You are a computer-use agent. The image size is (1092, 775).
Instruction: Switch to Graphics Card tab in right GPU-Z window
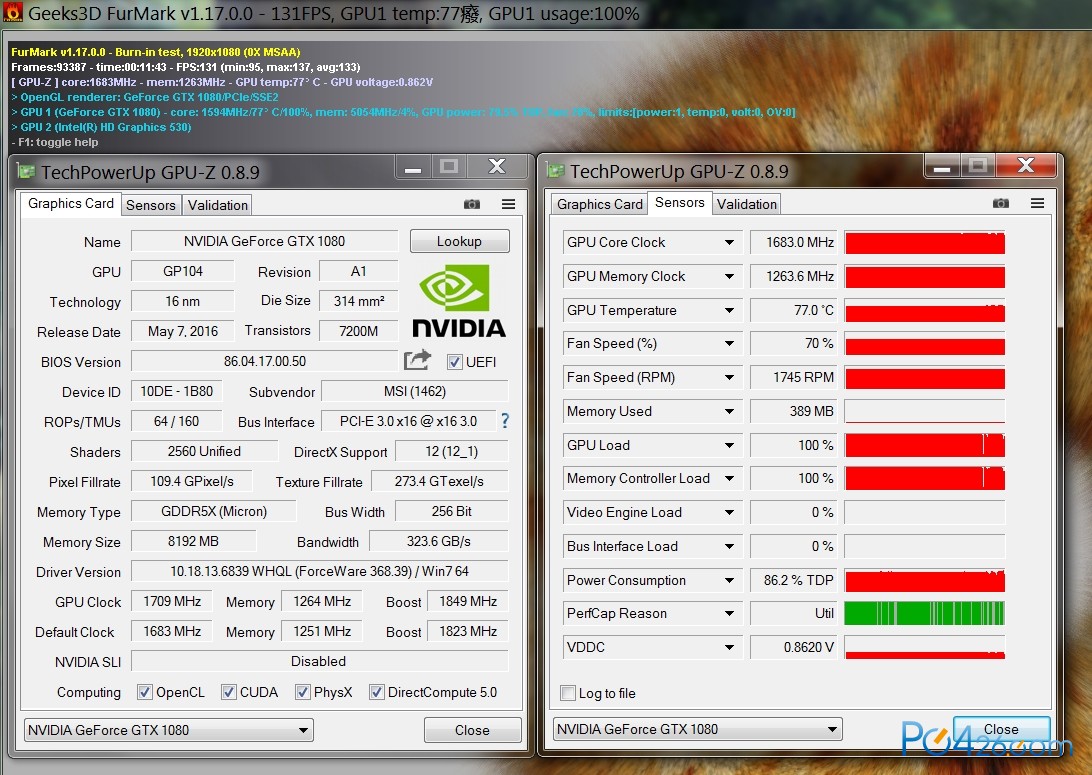(x=600, y=205)
